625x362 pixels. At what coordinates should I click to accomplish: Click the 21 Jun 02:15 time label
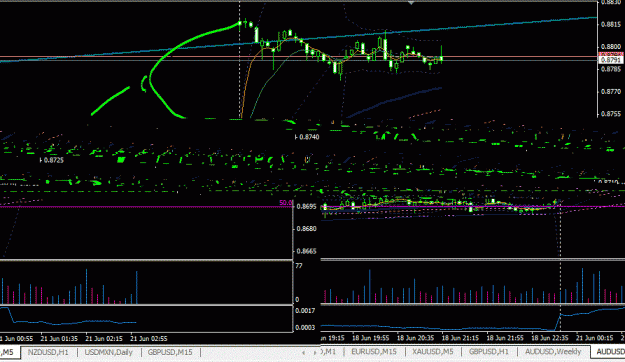pos(104,338)
